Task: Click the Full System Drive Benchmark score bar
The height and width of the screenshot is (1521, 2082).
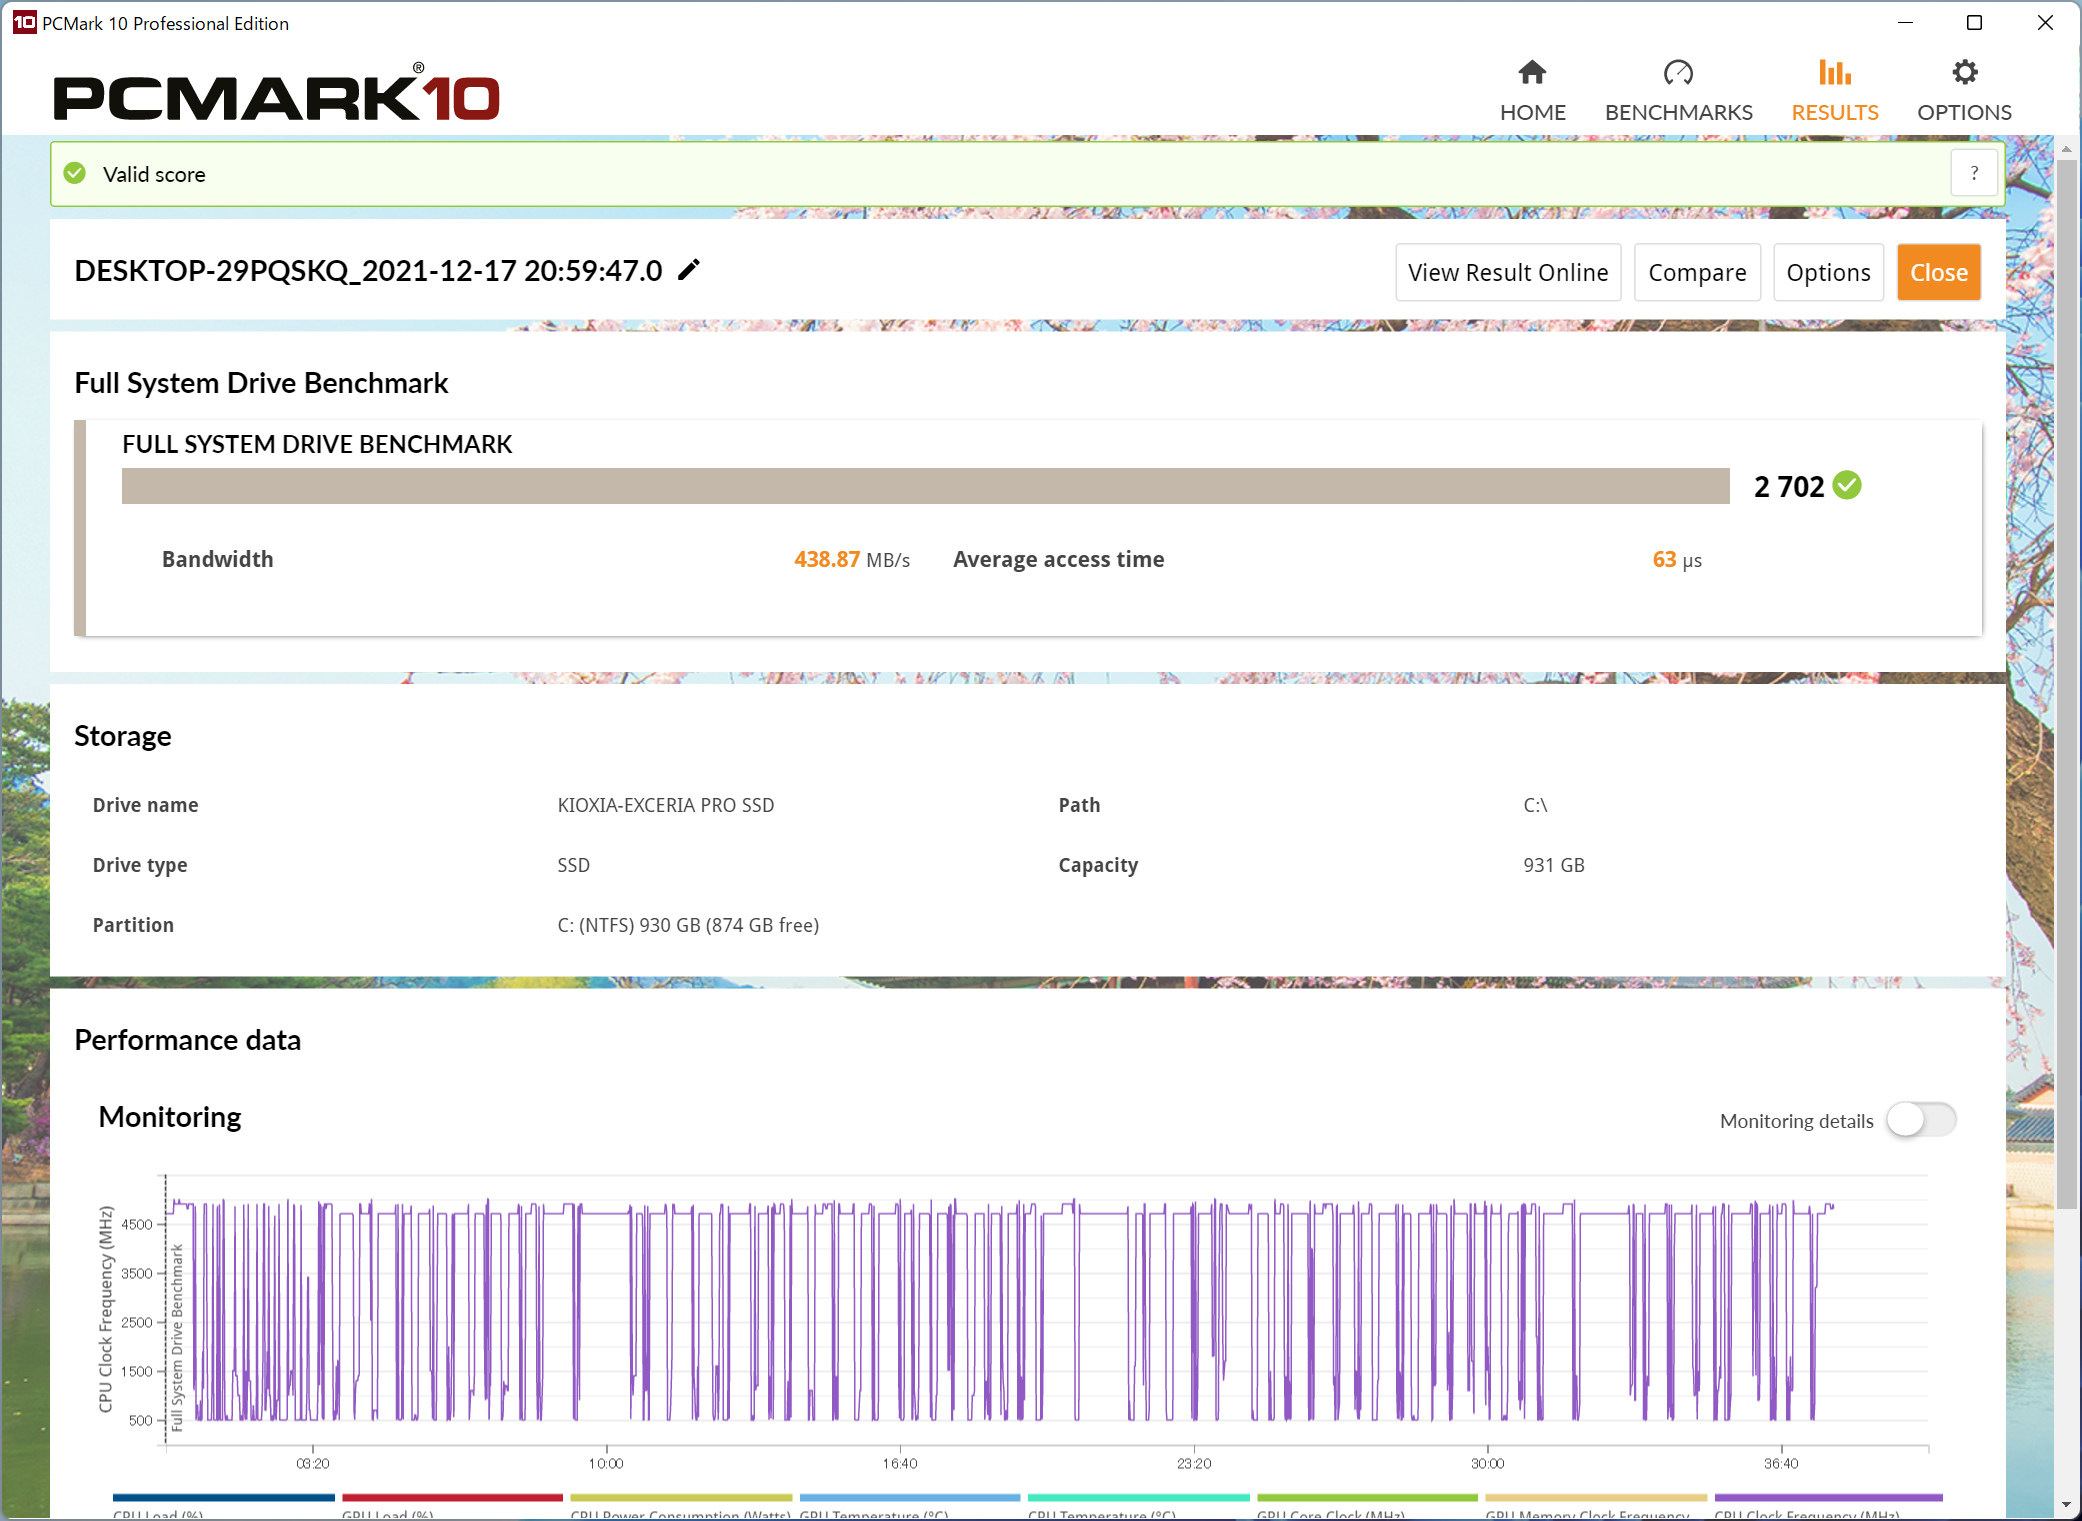Action: 925,486
